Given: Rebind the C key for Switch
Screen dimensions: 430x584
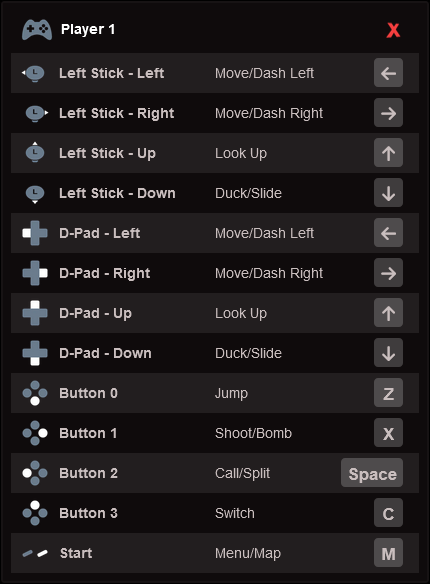Looking at the screenshot, I should click(x=388, y=513).
